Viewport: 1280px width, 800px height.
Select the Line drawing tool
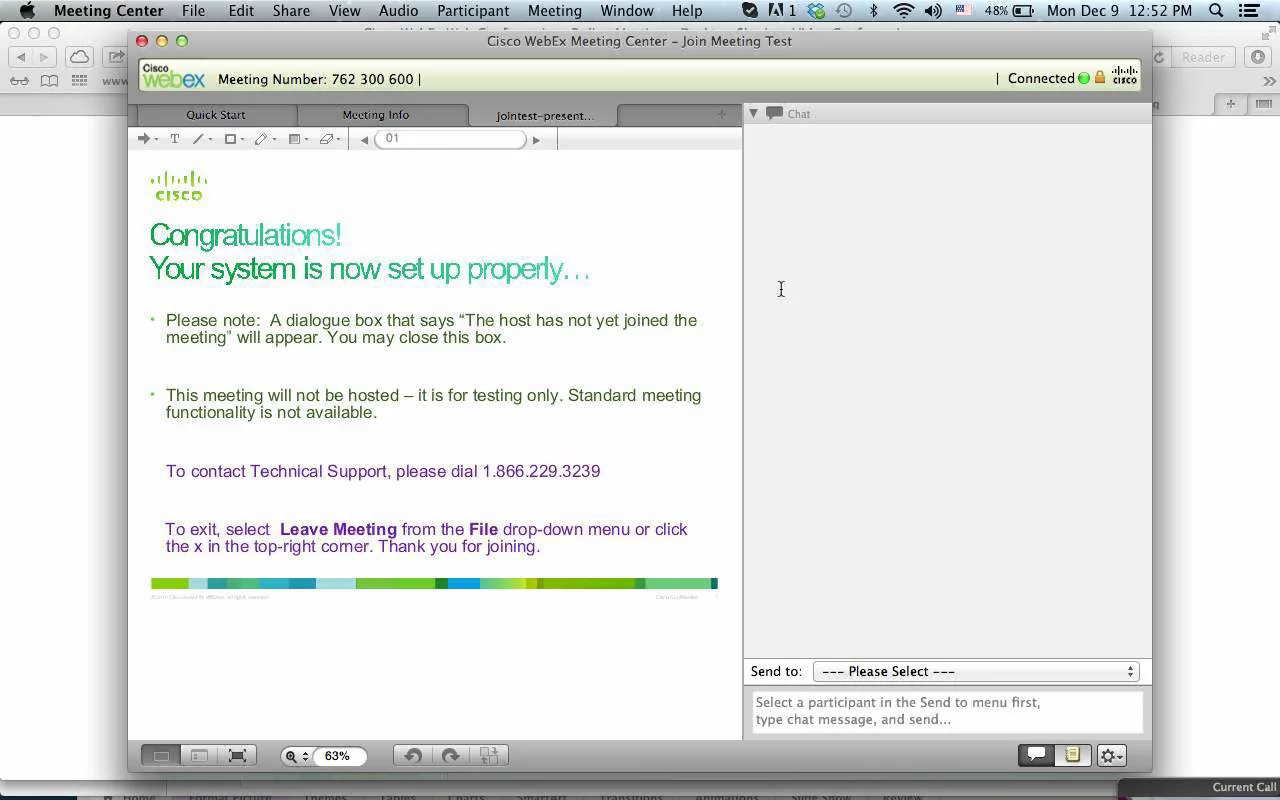(x=198, y=139)
